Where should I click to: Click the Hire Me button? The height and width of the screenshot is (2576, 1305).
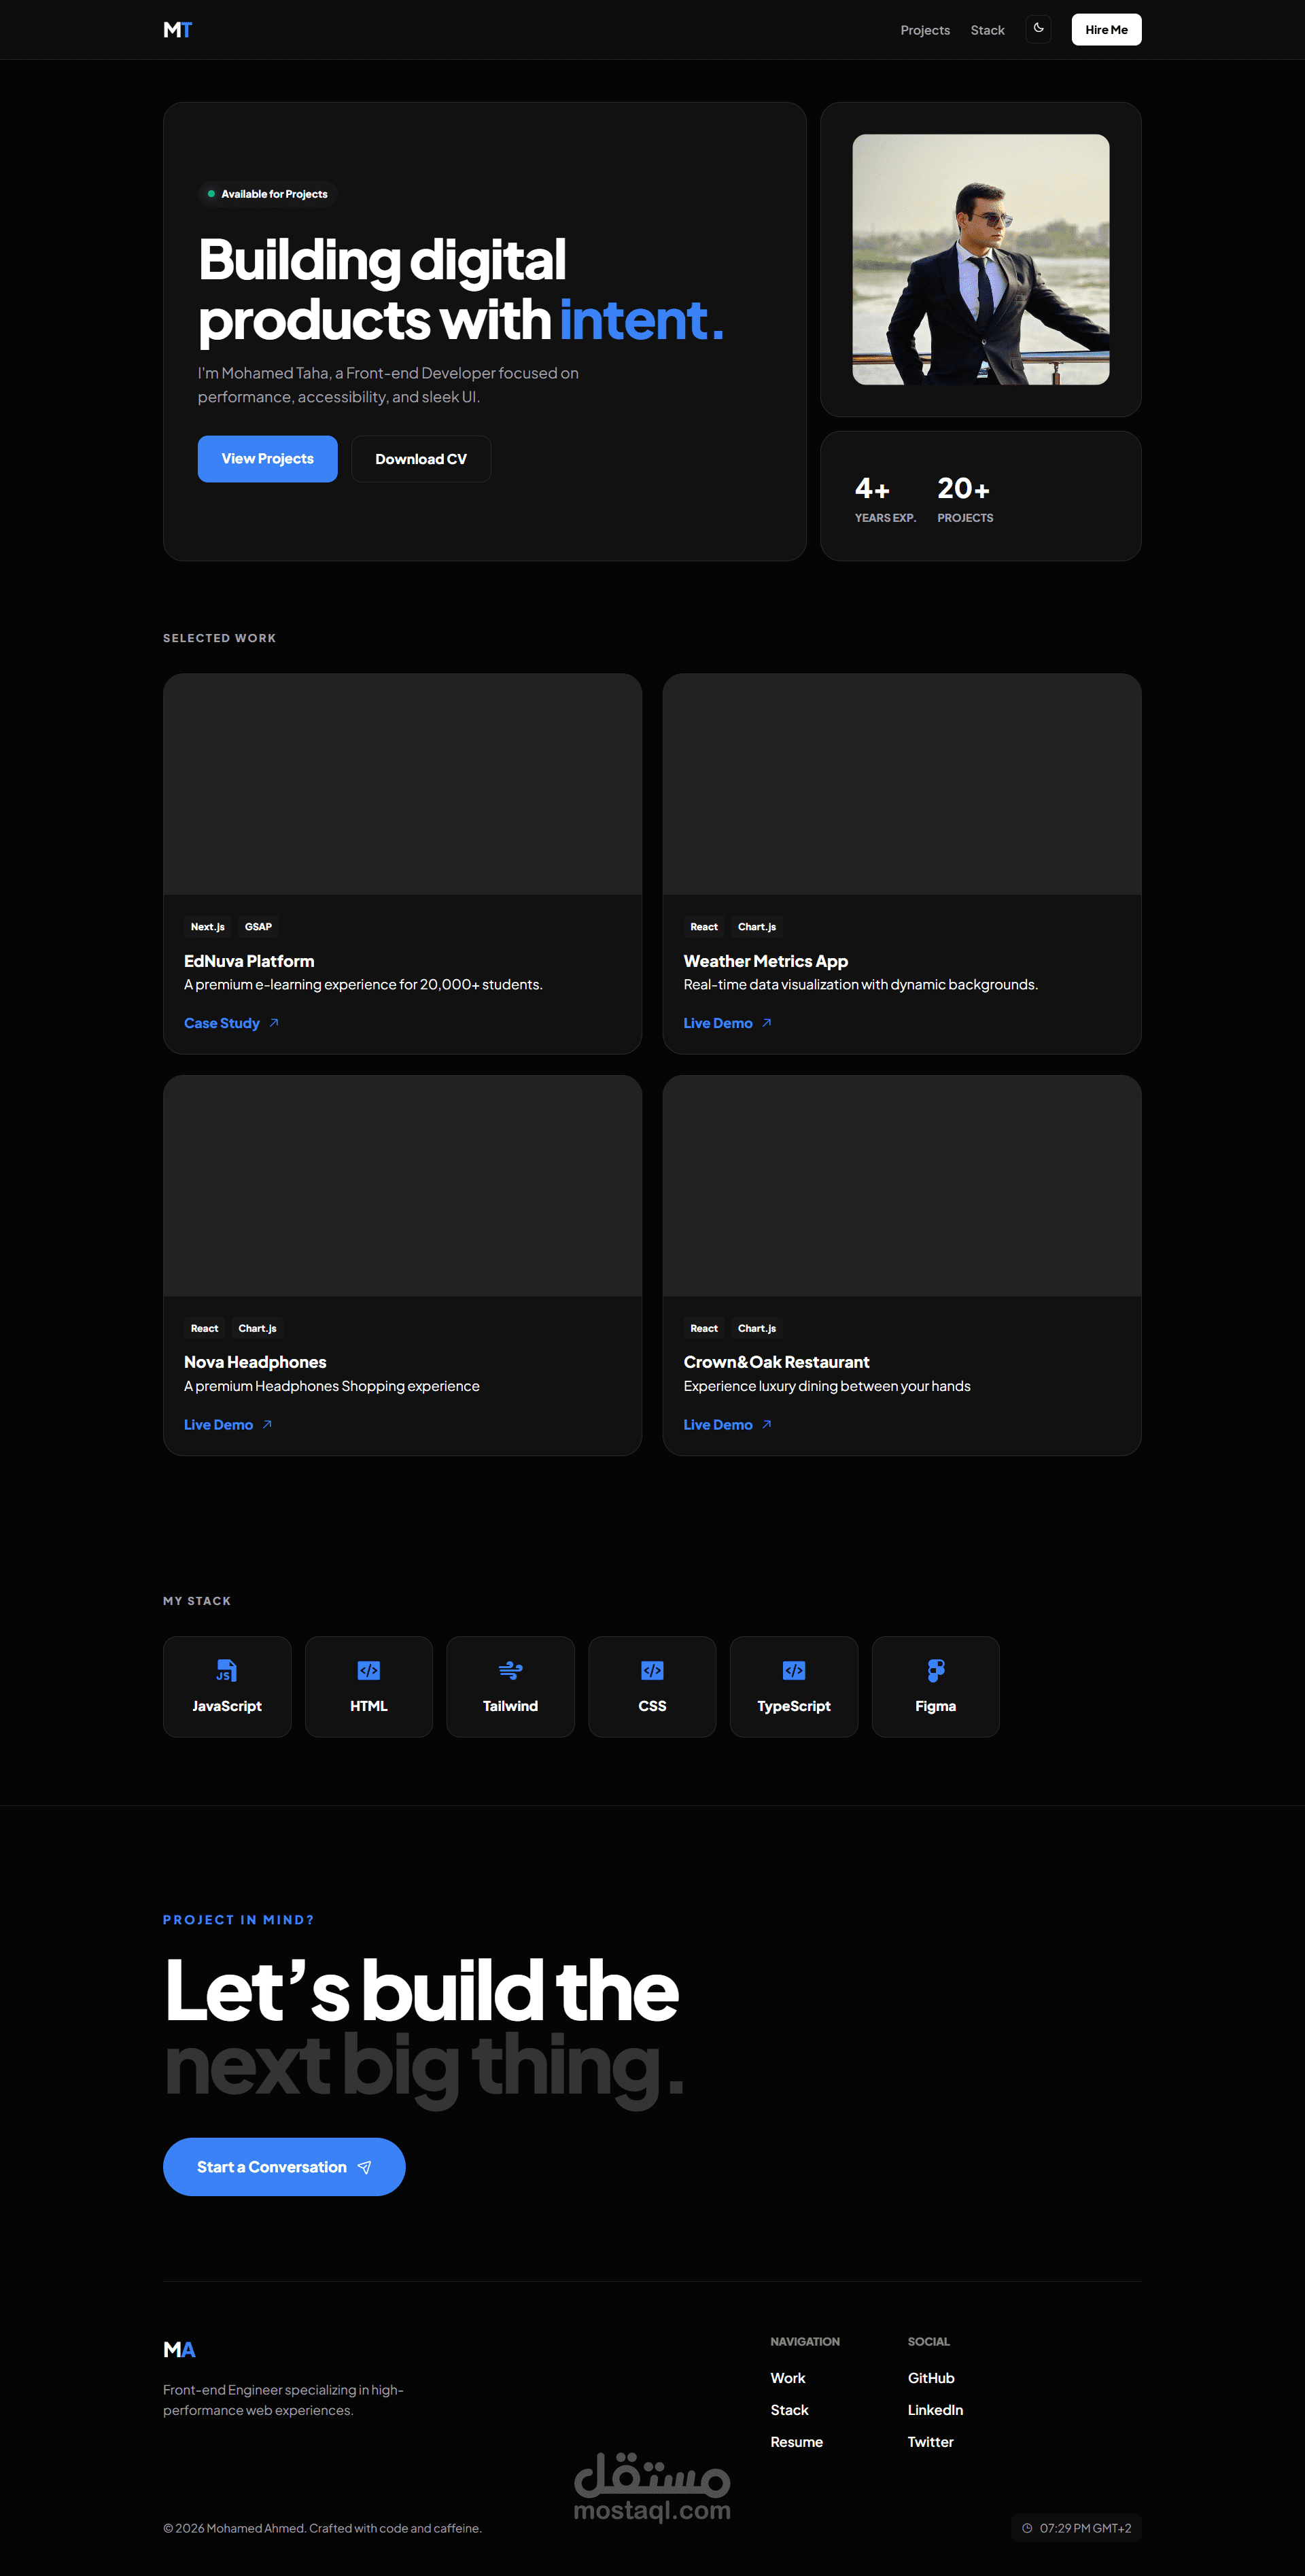(1106, 30)
